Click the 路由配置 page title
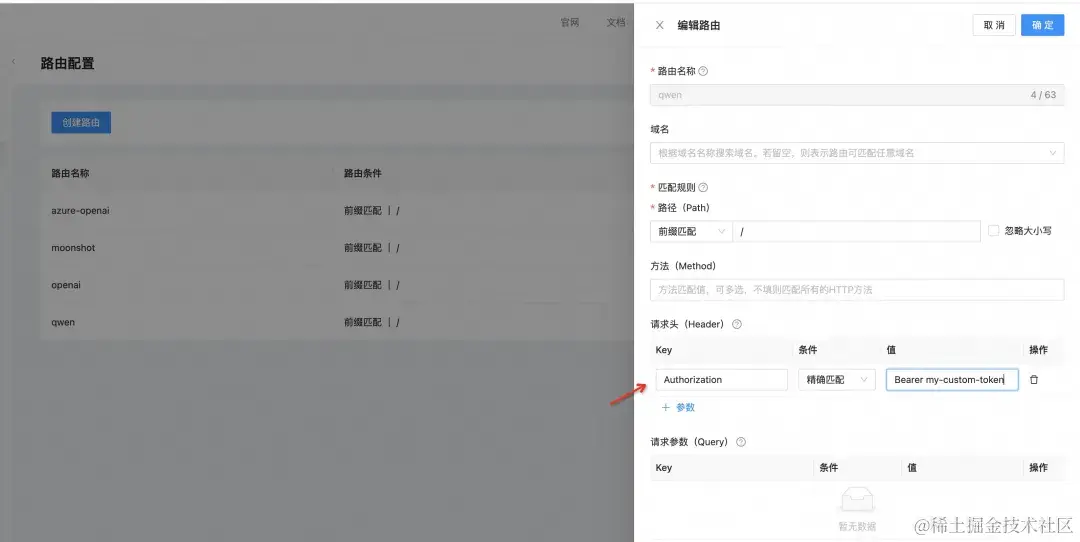This screenshot has height=542, width=1080. pyautogui.click(x=68, y=63)
